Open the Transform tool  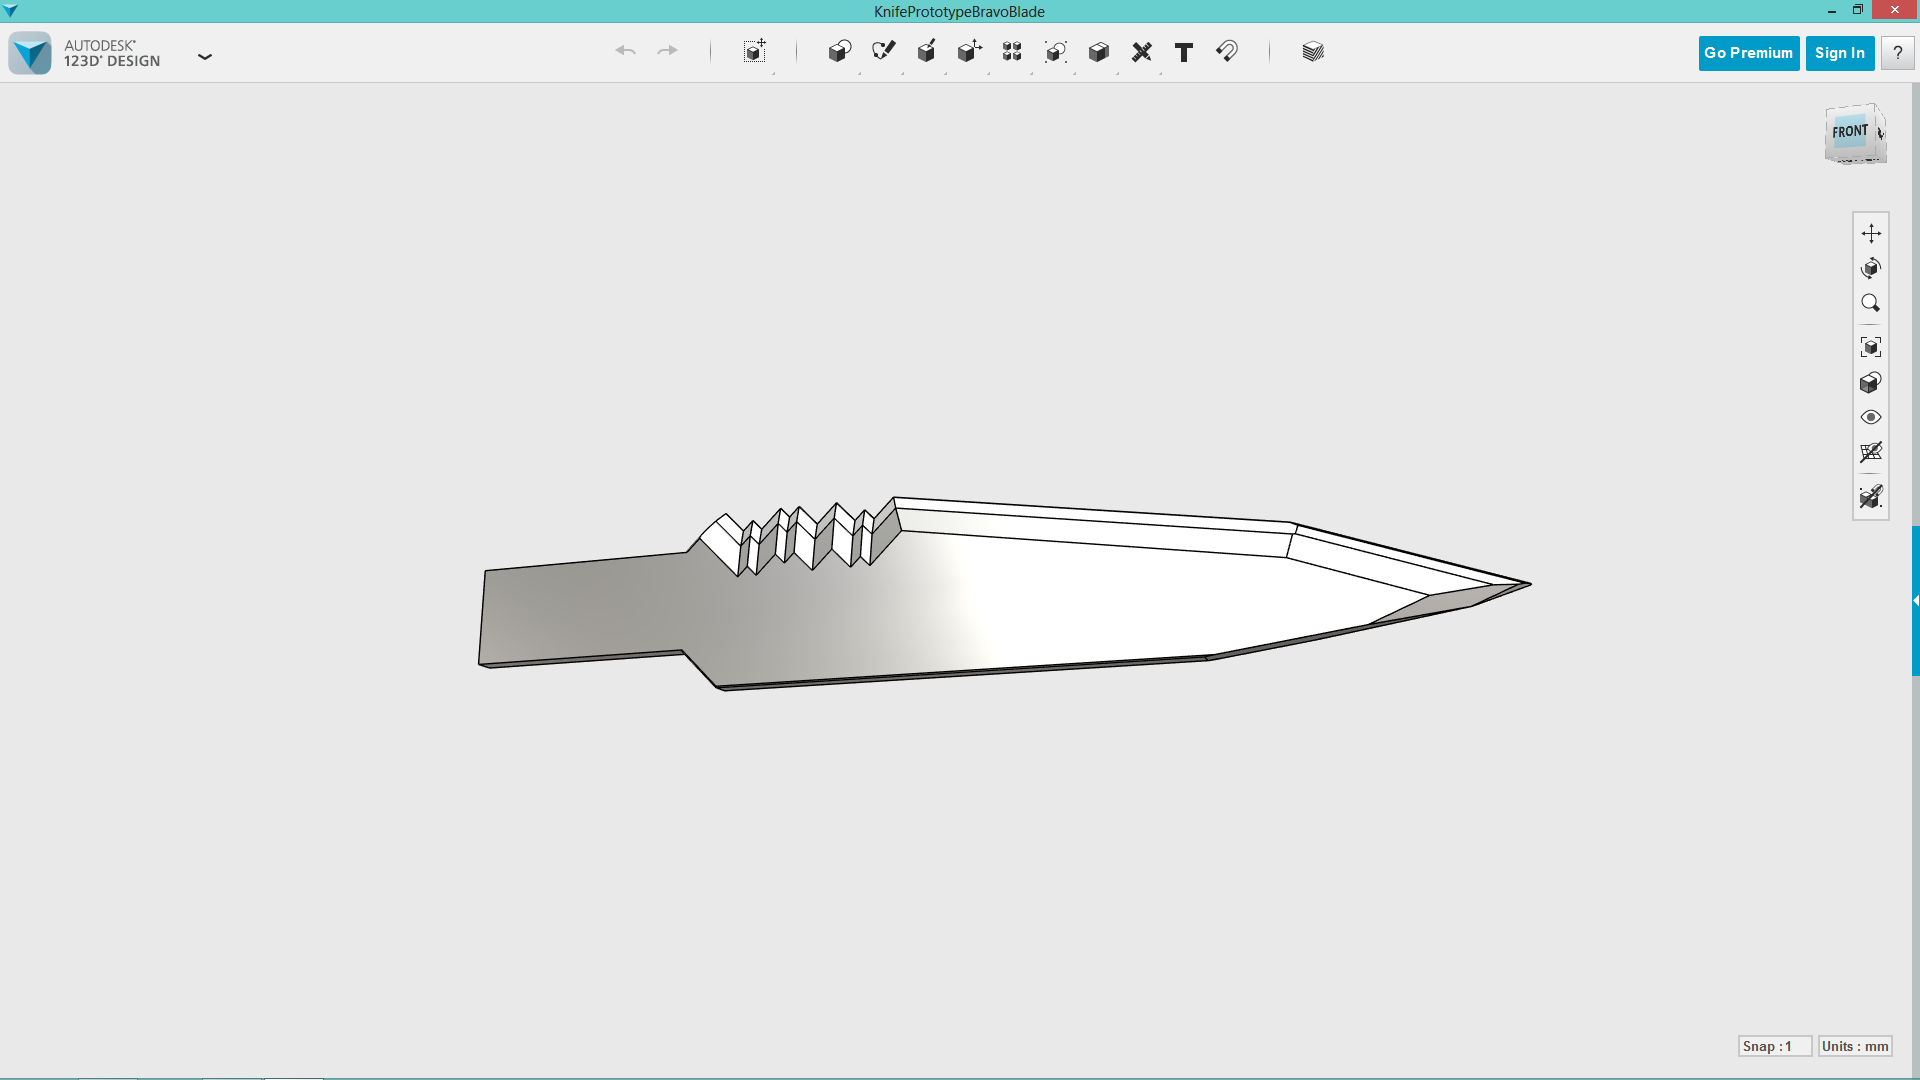(x=755, y=51)
